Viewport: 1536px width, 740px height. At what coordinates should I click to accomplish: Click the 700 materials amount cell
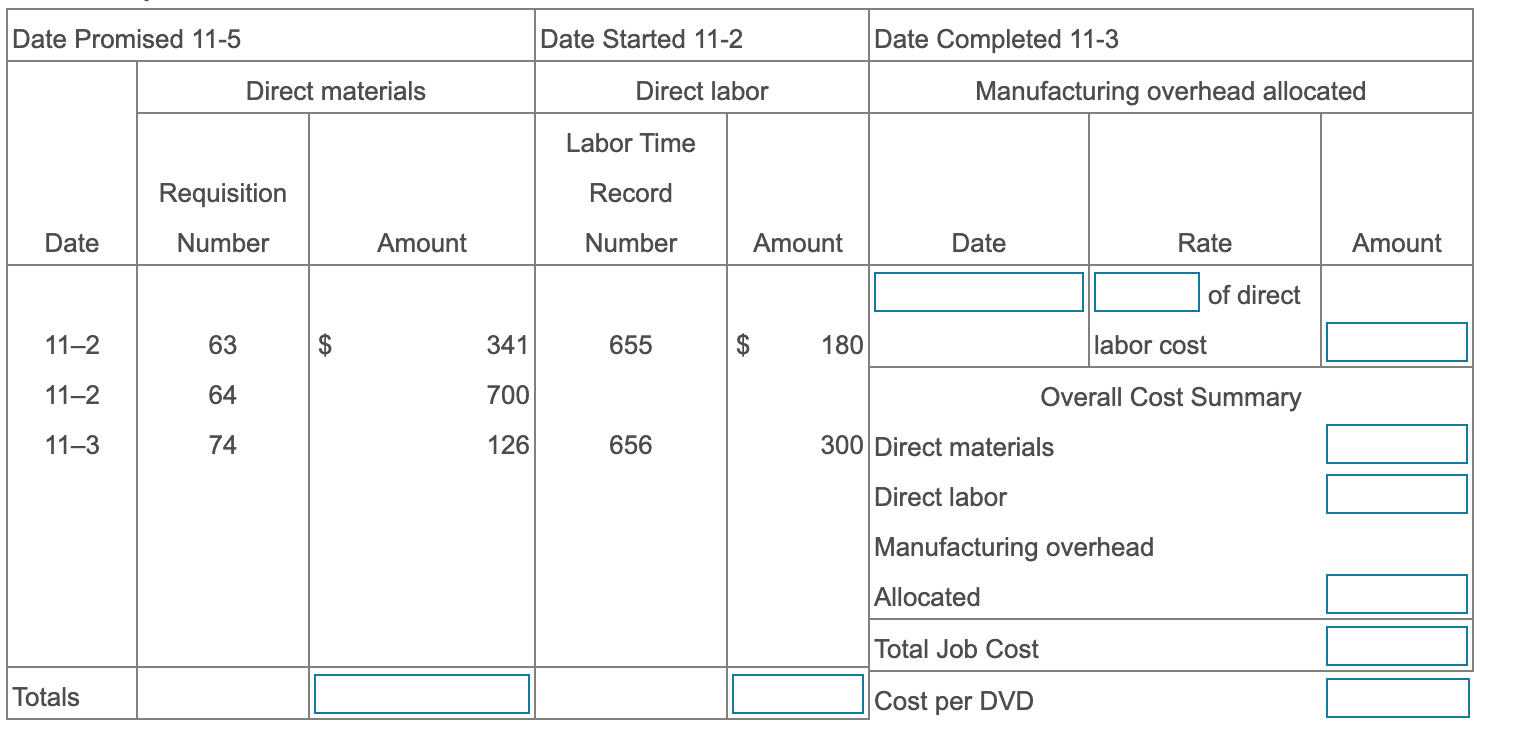(x=510, y=394)
